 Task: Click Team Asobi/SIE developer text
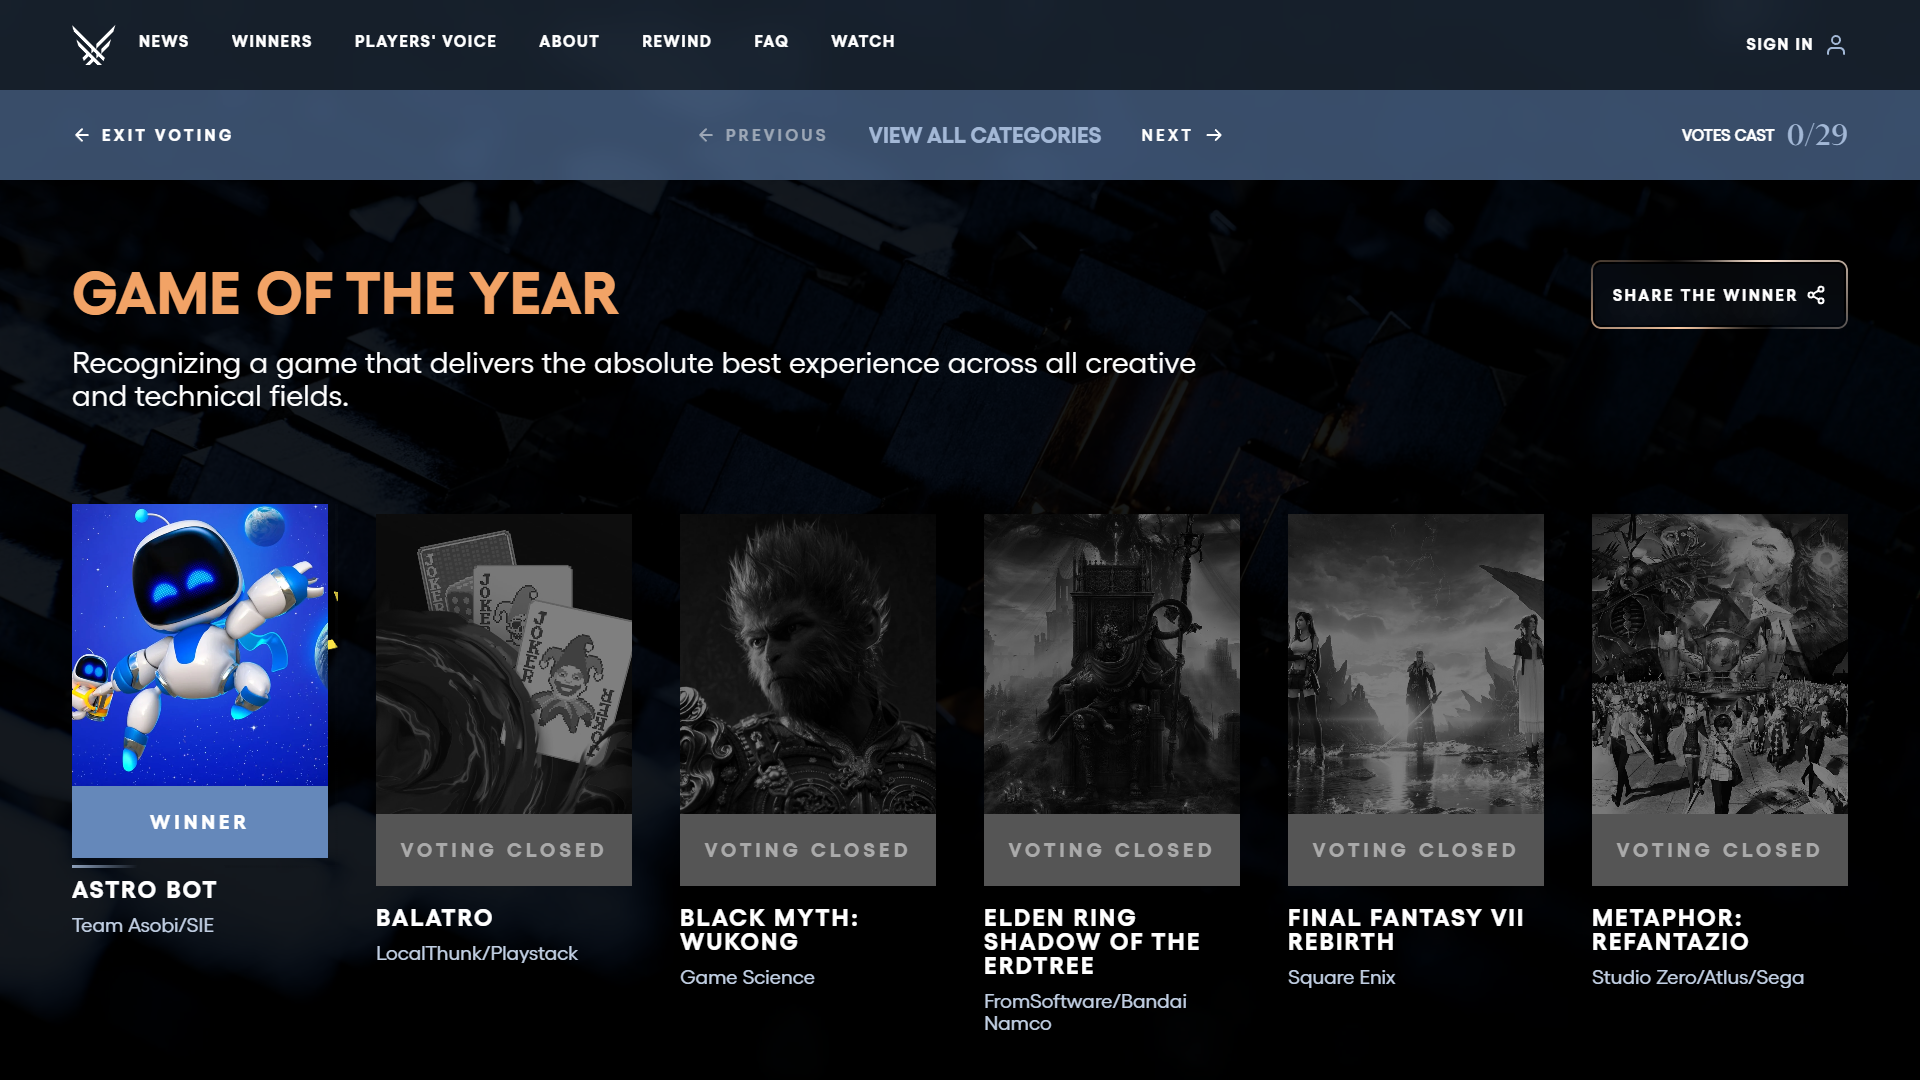(143, 926)
